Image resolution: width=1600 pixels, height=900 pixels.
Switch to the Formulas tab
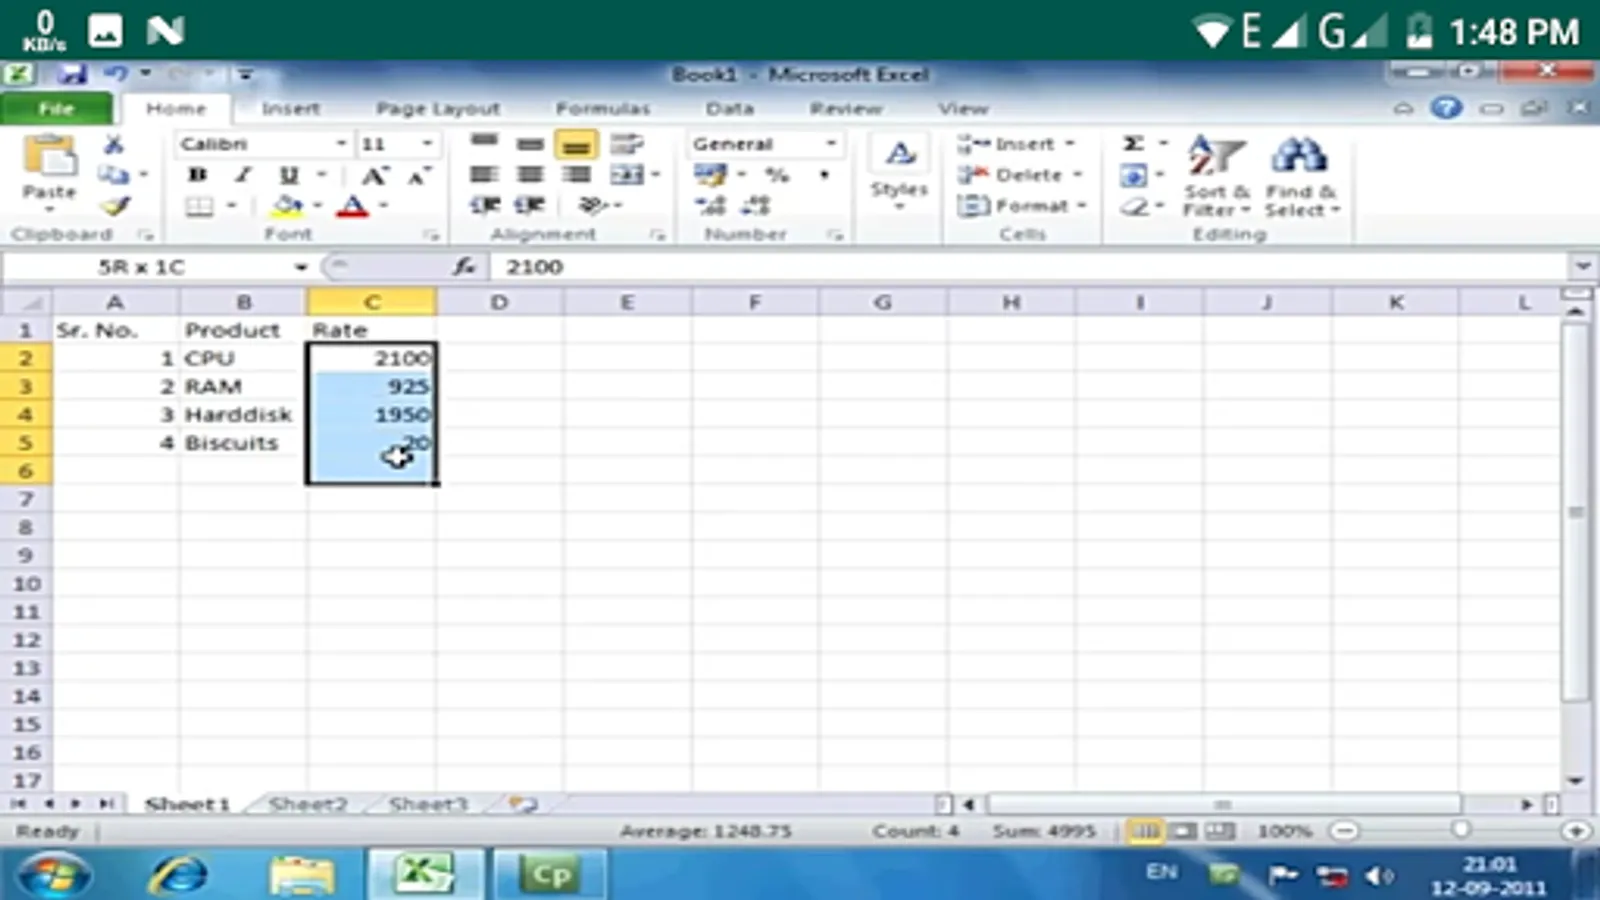click(x=603, y=108)
